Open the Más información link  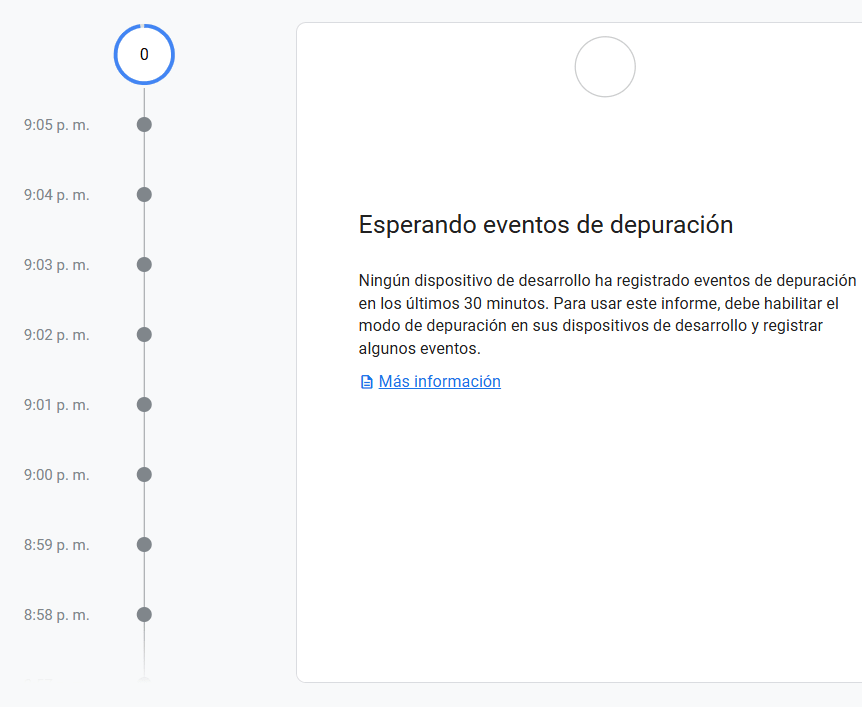[x=439, y=382]
